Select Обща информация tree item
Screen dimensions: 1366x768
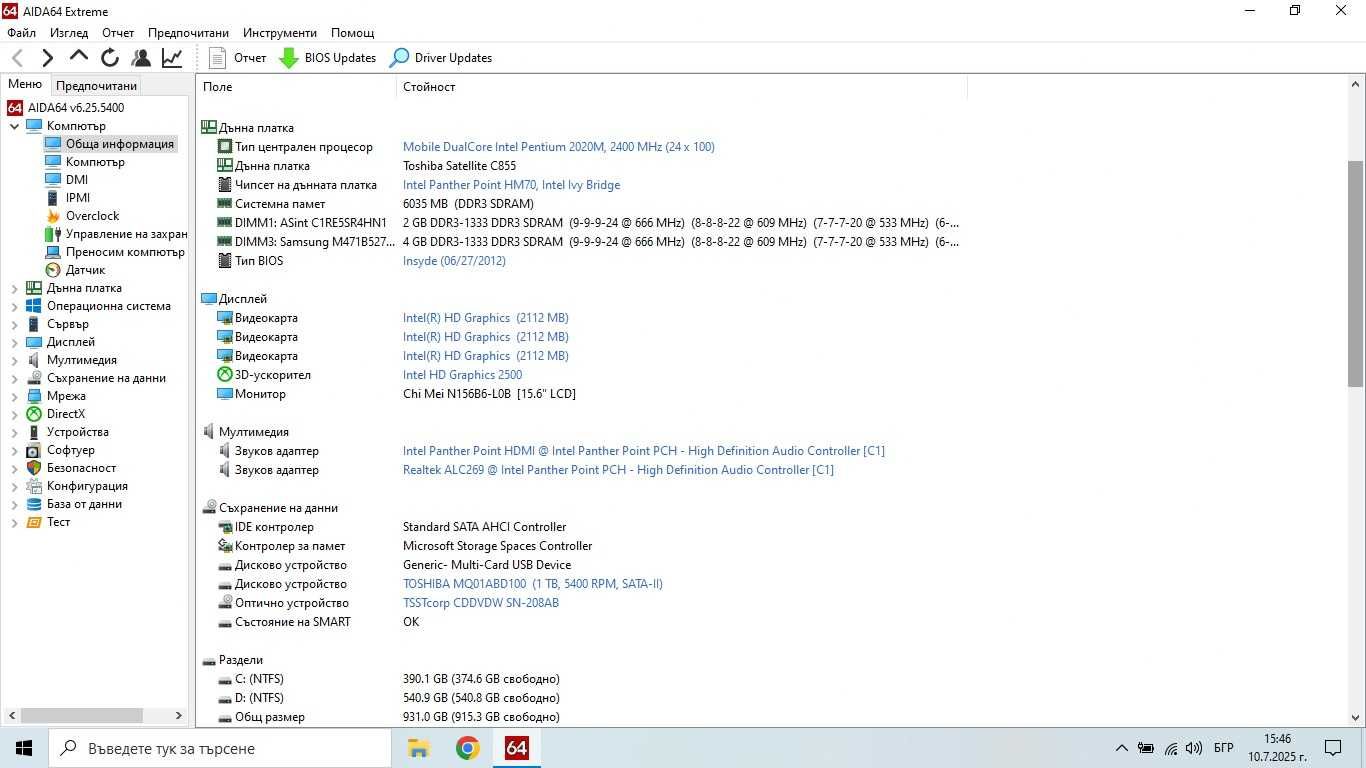click(119, 144)
